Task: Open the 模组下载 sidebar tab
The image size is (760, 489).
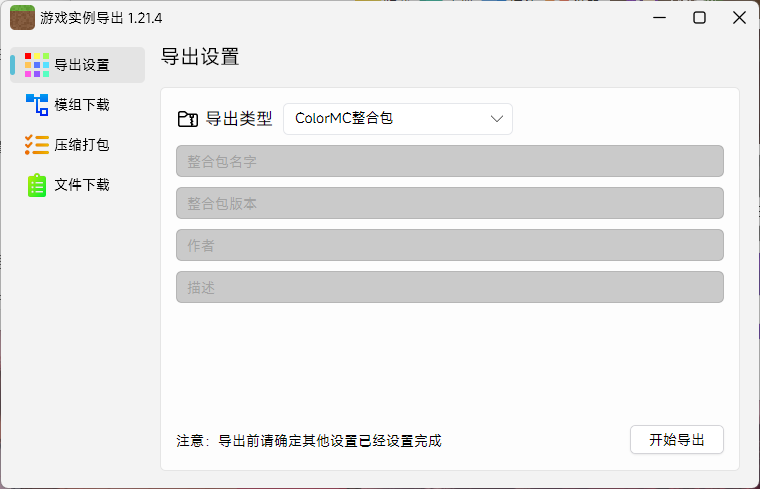Action: coord(80,105)
